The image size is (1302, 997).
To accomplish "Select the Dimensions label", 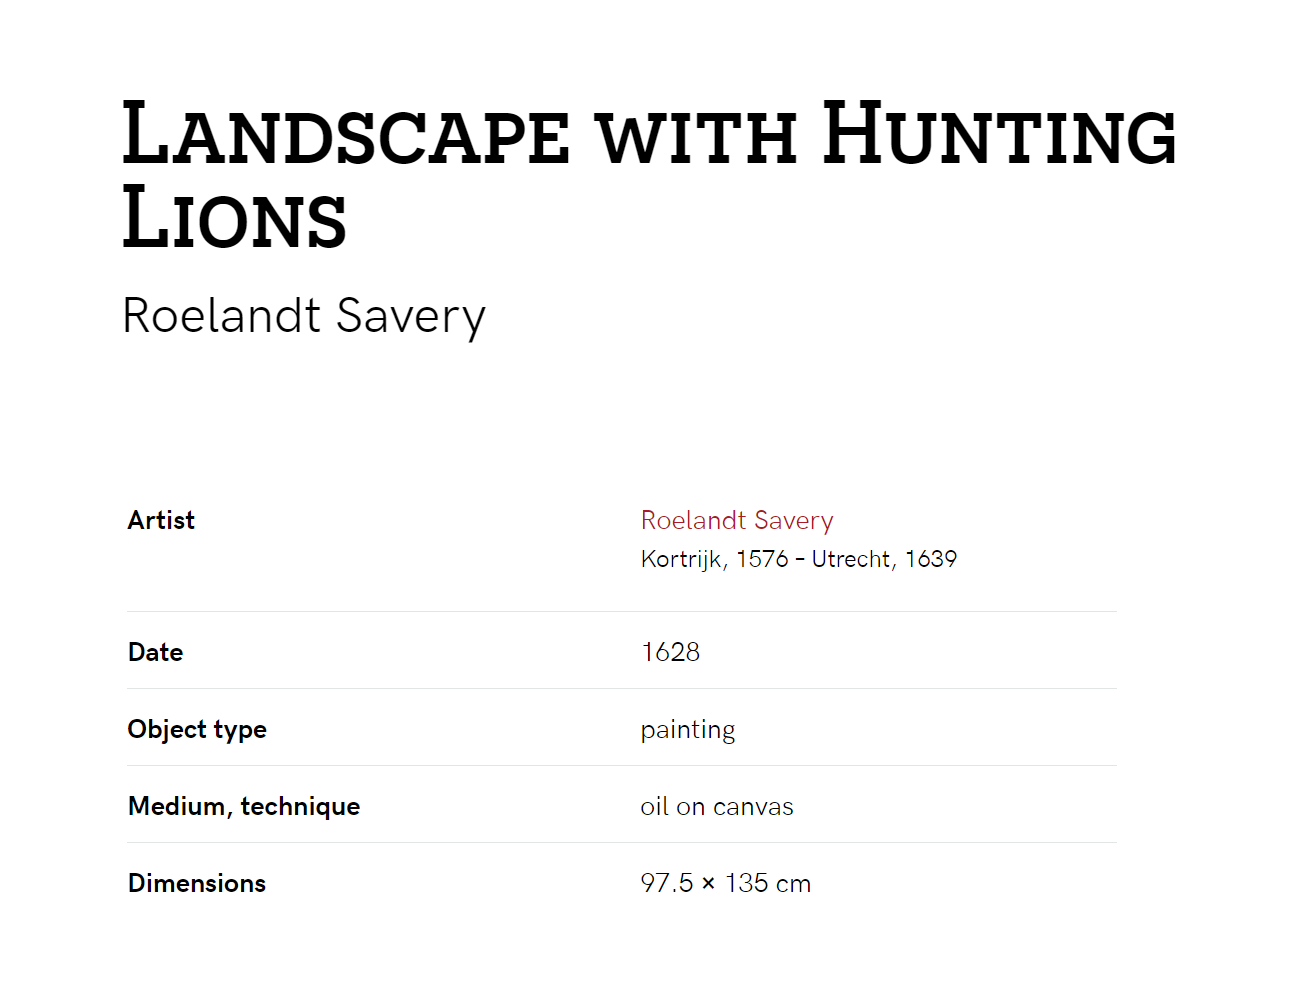I will [x=197, y=883].
